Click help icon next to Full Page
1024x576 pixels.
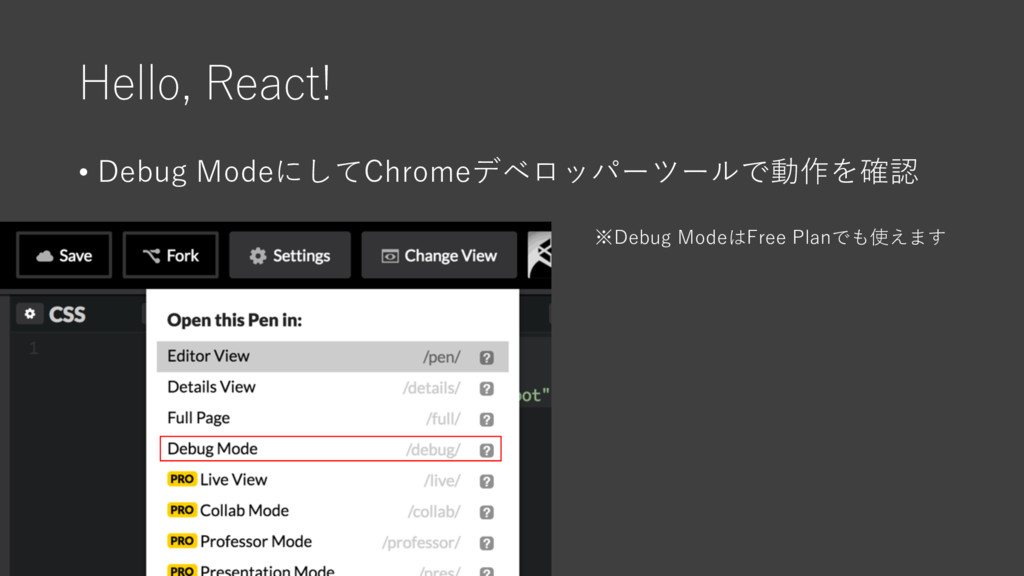tap(487, 419)
